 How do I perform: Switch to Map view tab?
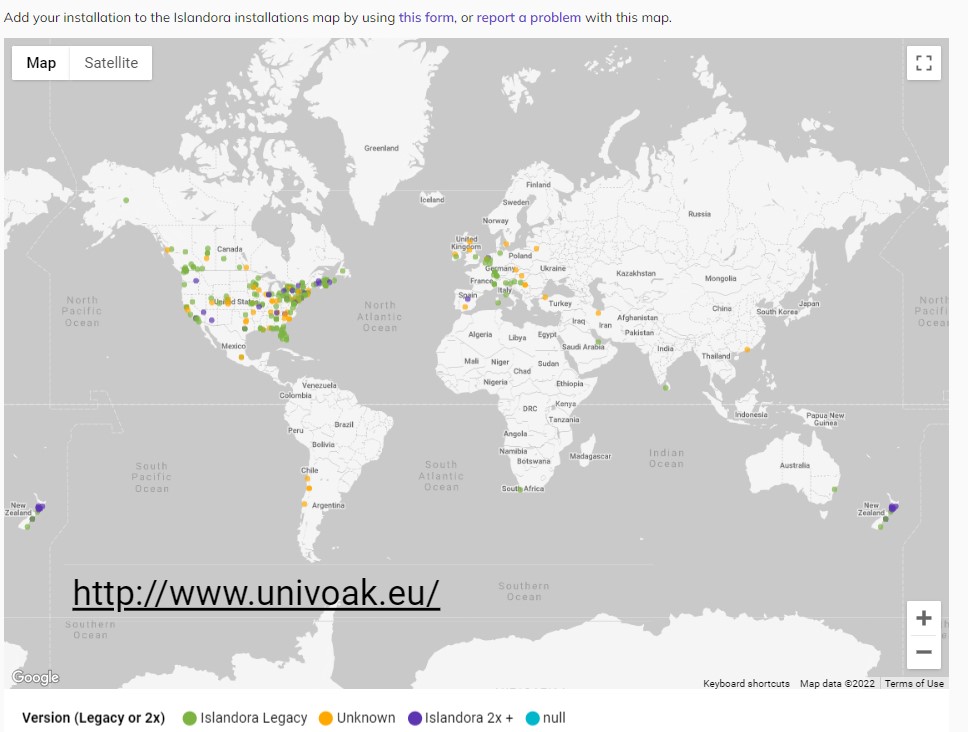(41, 63)
